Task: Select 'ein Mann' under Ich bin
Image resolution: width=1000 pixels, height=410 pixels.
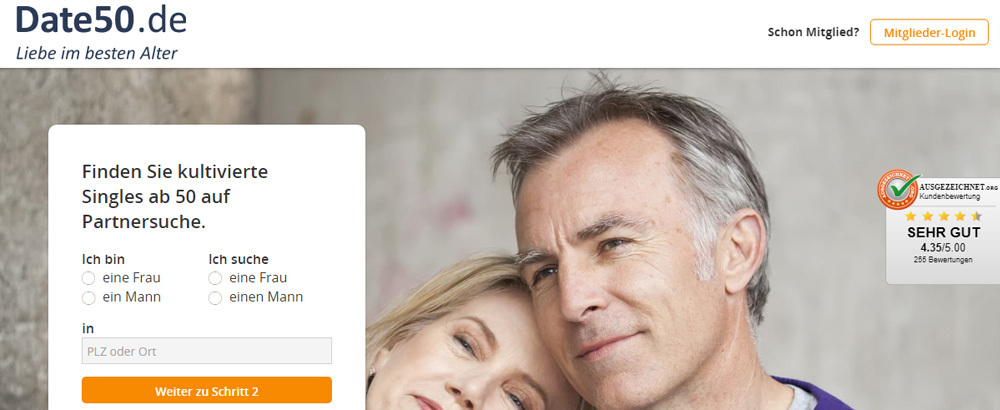Action: (89, 298)
